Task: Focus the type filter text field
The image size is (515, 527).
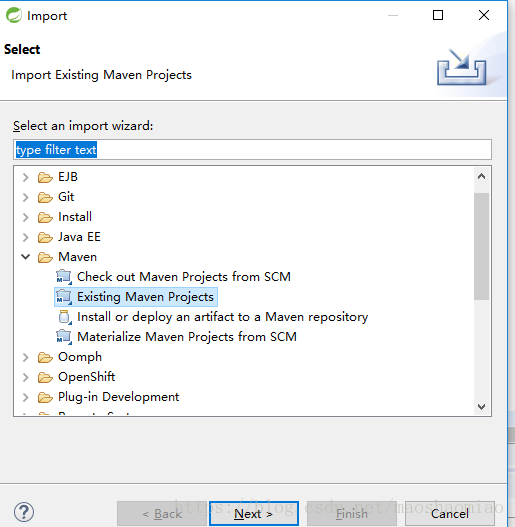Action: click(x=252, y=150)
